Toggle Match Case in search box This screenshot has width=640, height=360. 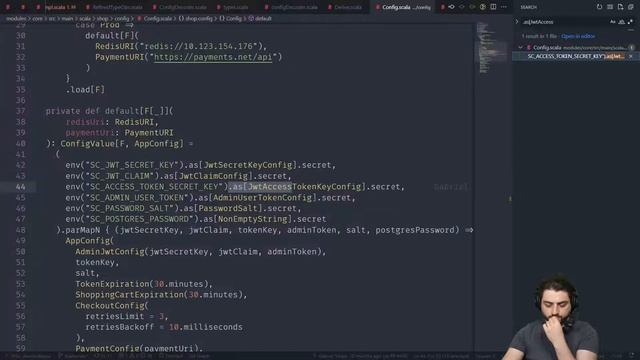click(613, 22)
